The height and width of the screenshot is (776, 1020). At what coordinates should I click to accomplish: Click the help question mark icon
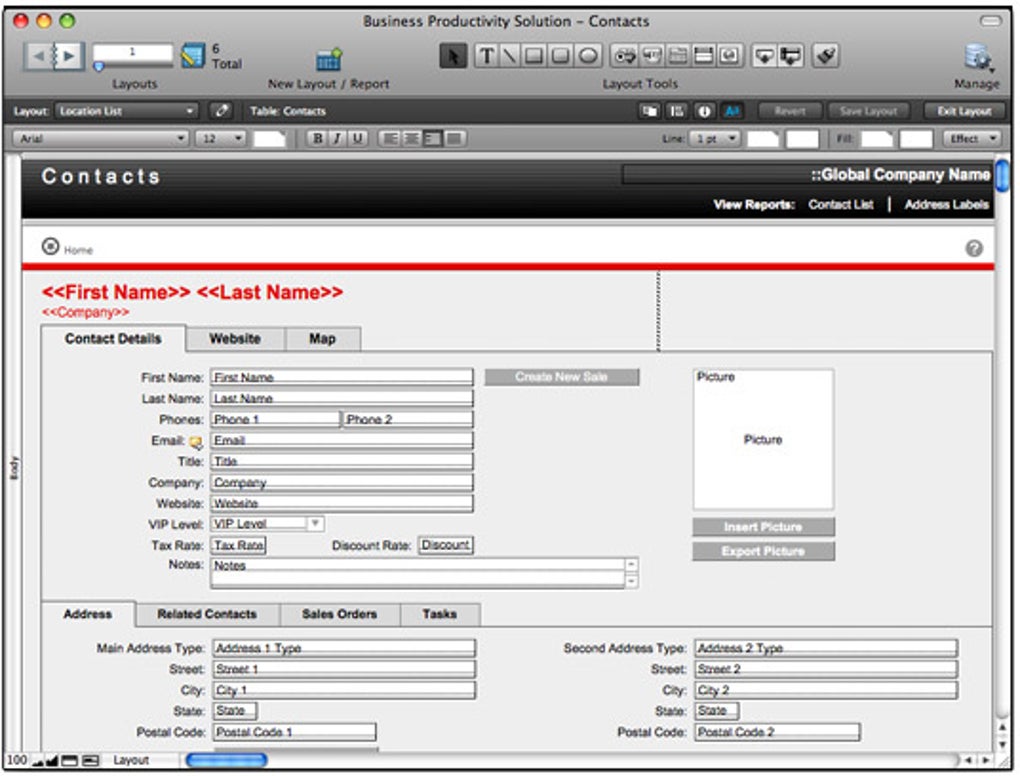pos(974,248)
